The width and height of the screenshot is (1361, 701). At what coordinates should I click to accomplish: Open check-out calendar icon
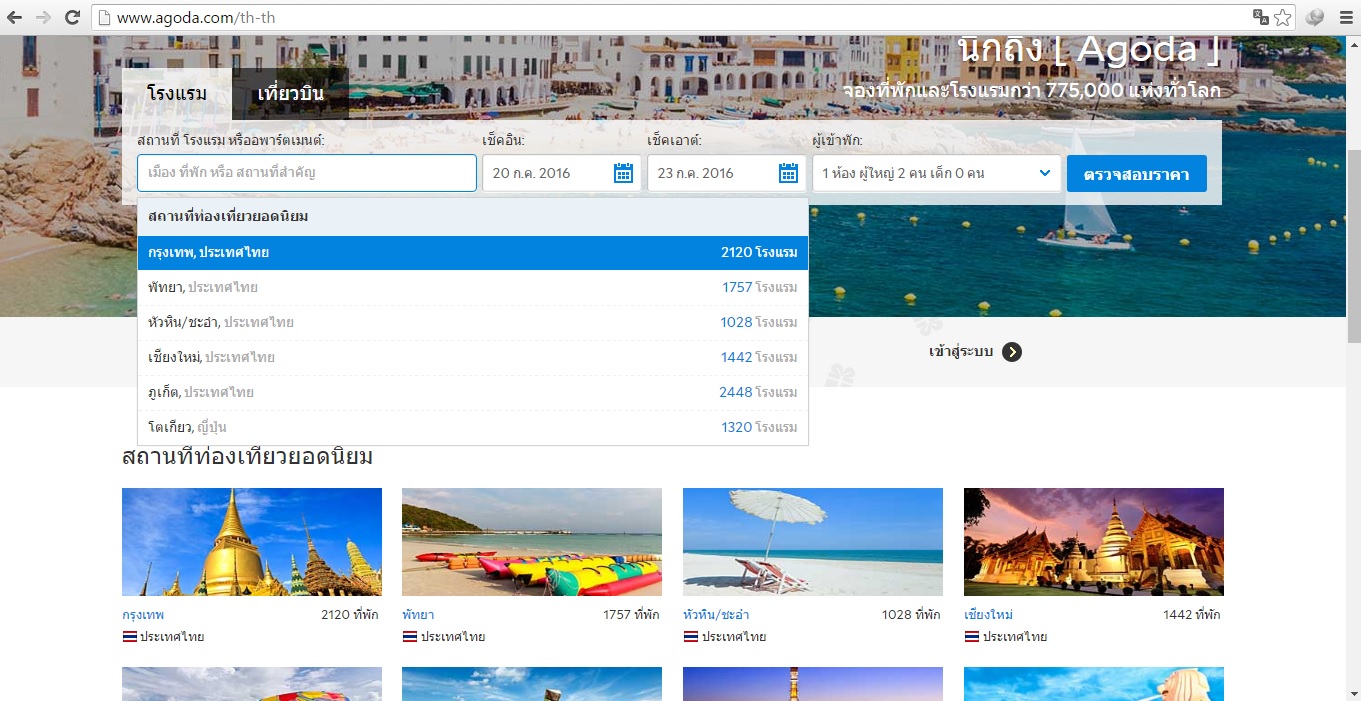point(788,173)
